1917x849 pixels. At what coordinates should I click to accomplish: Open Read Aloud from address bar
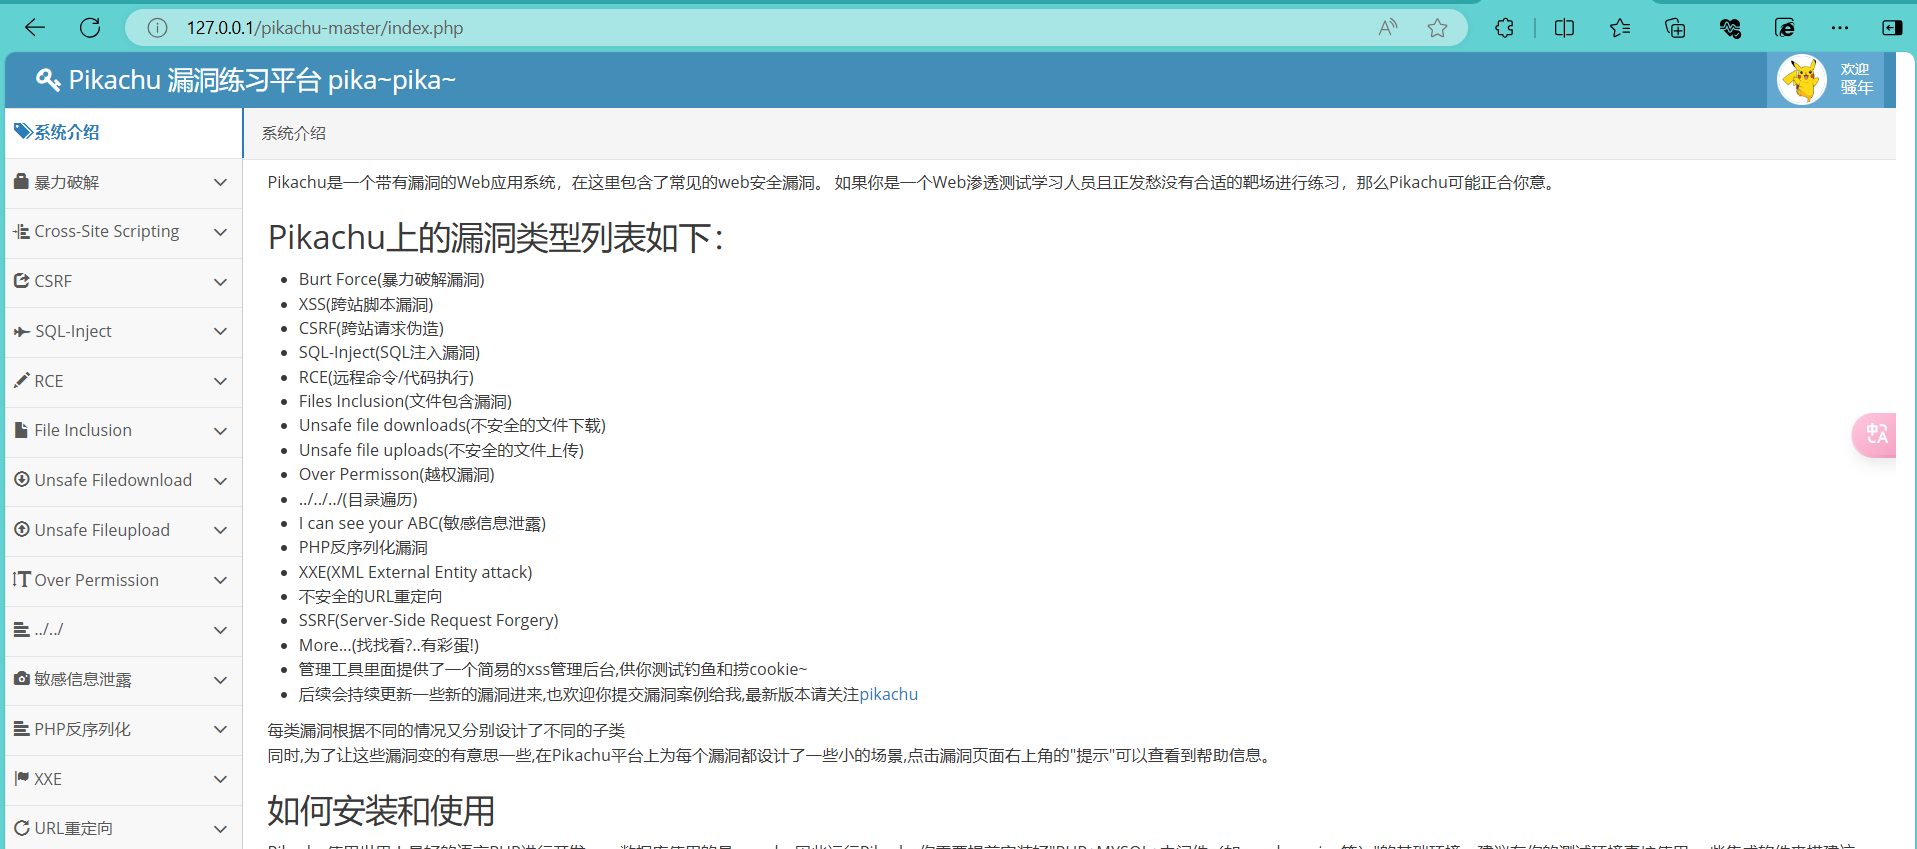tap(1387, 28)
